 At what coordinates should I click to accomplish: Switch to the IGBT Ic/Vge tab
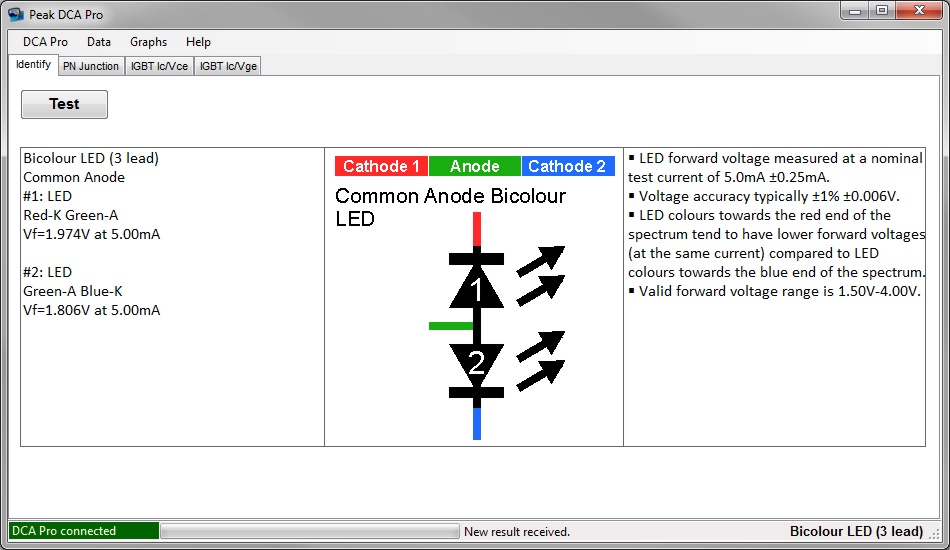coord(228,66)
